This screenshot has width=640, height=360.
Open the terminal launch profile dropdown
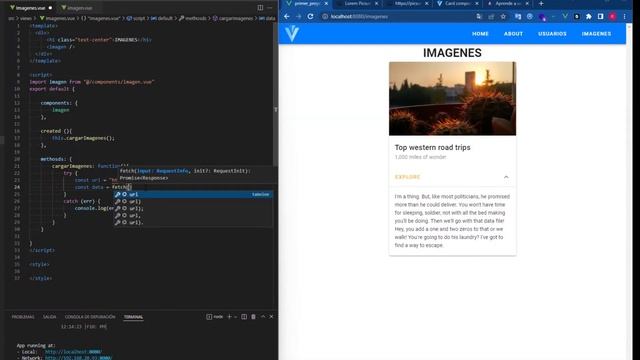point(236,317)
